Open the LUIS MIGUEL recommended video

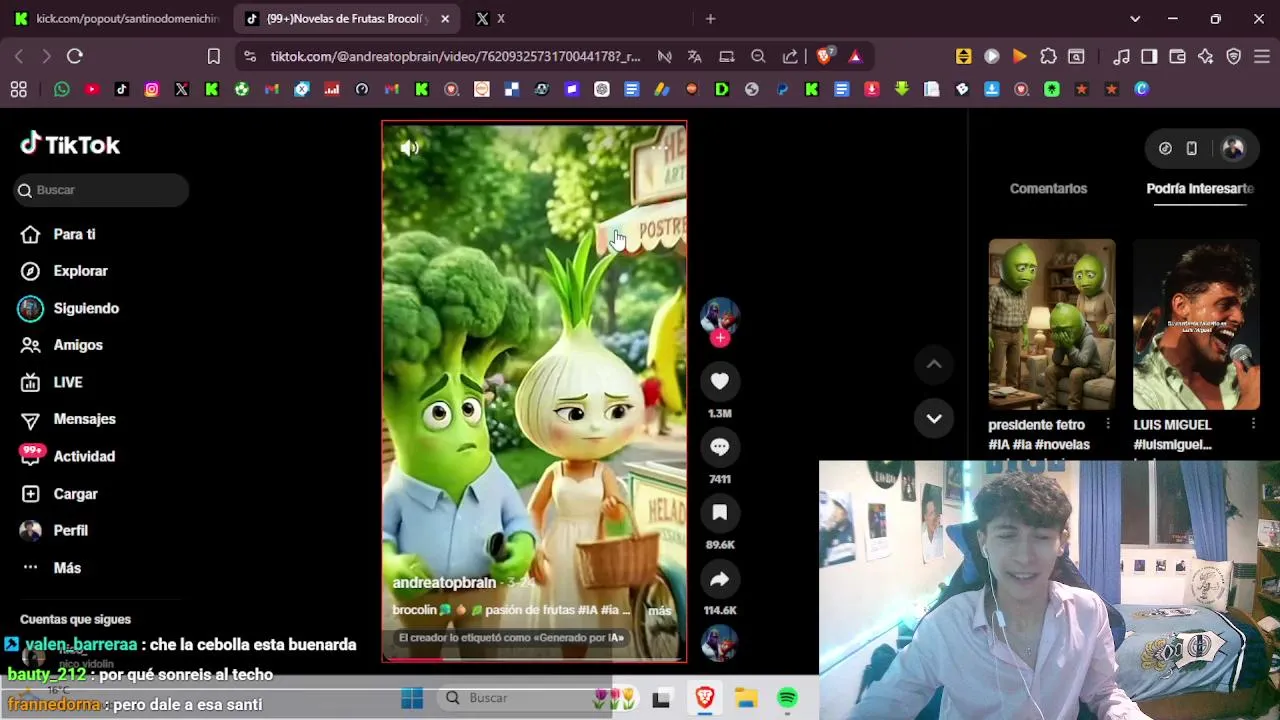(x=1196, y=324)
